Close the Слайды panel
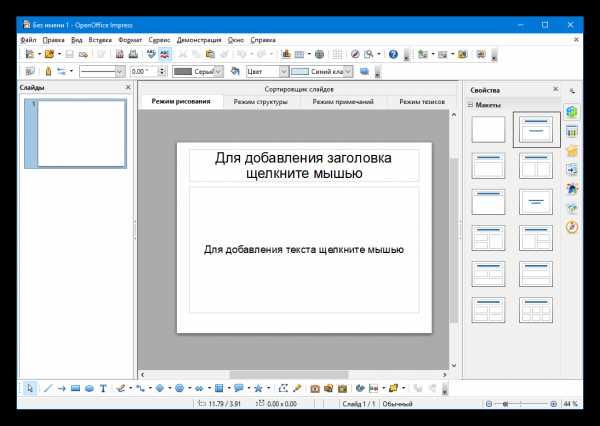This screenshot has width=600, height=426. click(128, 87)
